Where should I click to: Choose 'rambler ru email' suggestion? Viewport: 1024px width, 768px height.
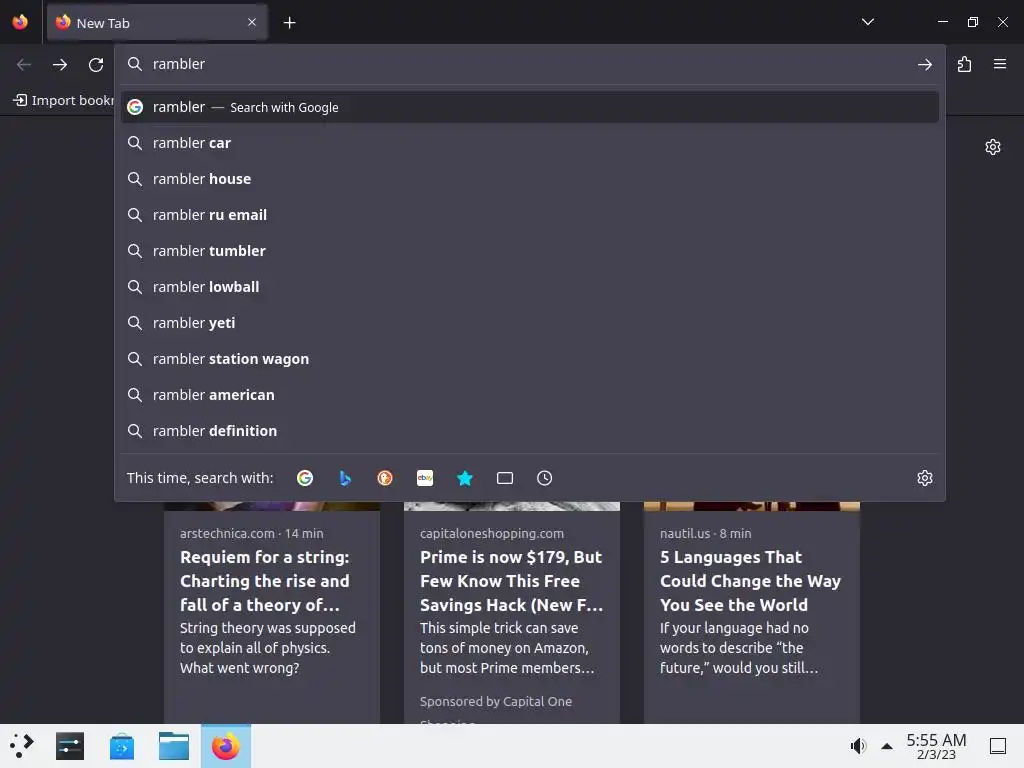point(530,215)
